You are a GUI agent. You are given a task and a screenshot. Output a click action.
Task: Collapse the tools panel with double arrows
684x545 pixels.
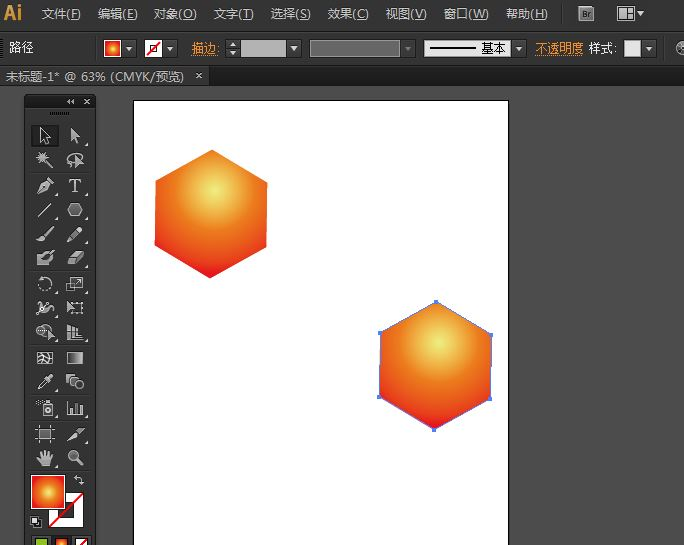click(70, 101)
